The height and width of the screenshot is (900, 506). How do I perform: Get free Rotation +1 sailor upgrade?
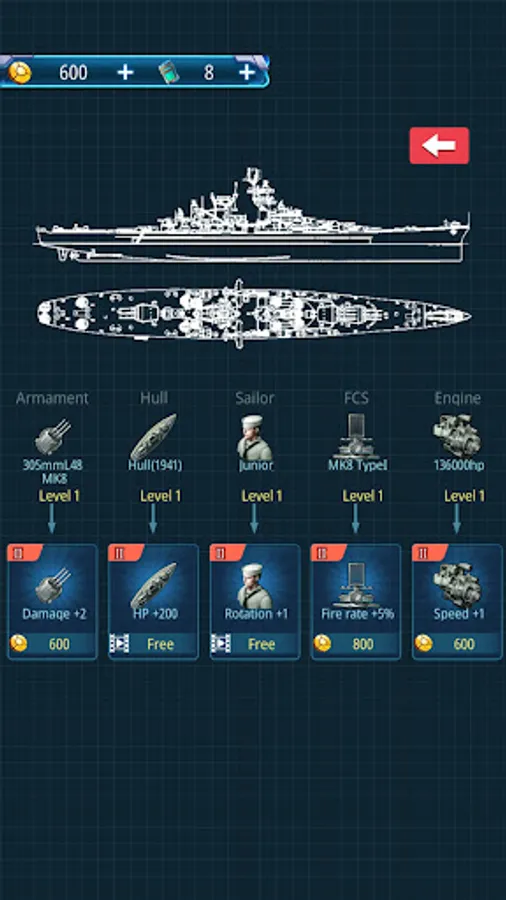[x=255, y=602]
